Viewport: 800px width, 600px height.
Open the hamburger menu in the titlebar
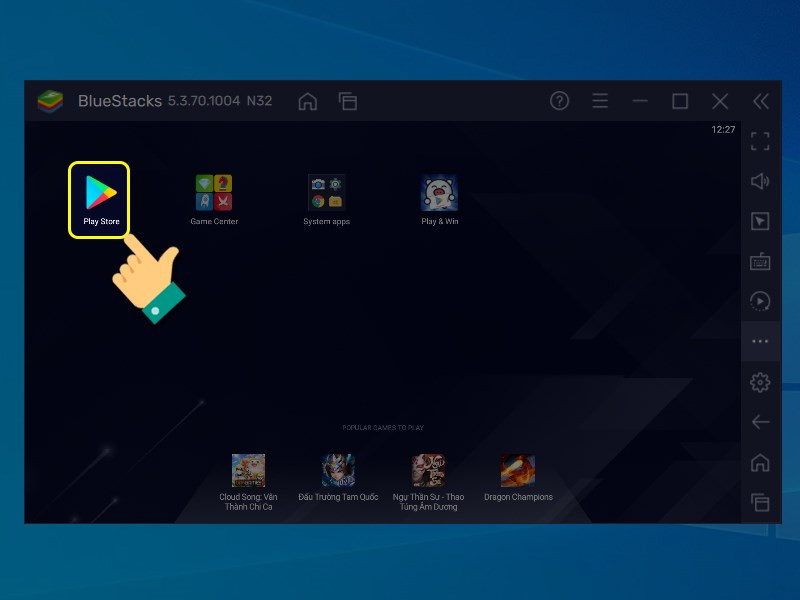pyautogui.click(x=599, y=101)
